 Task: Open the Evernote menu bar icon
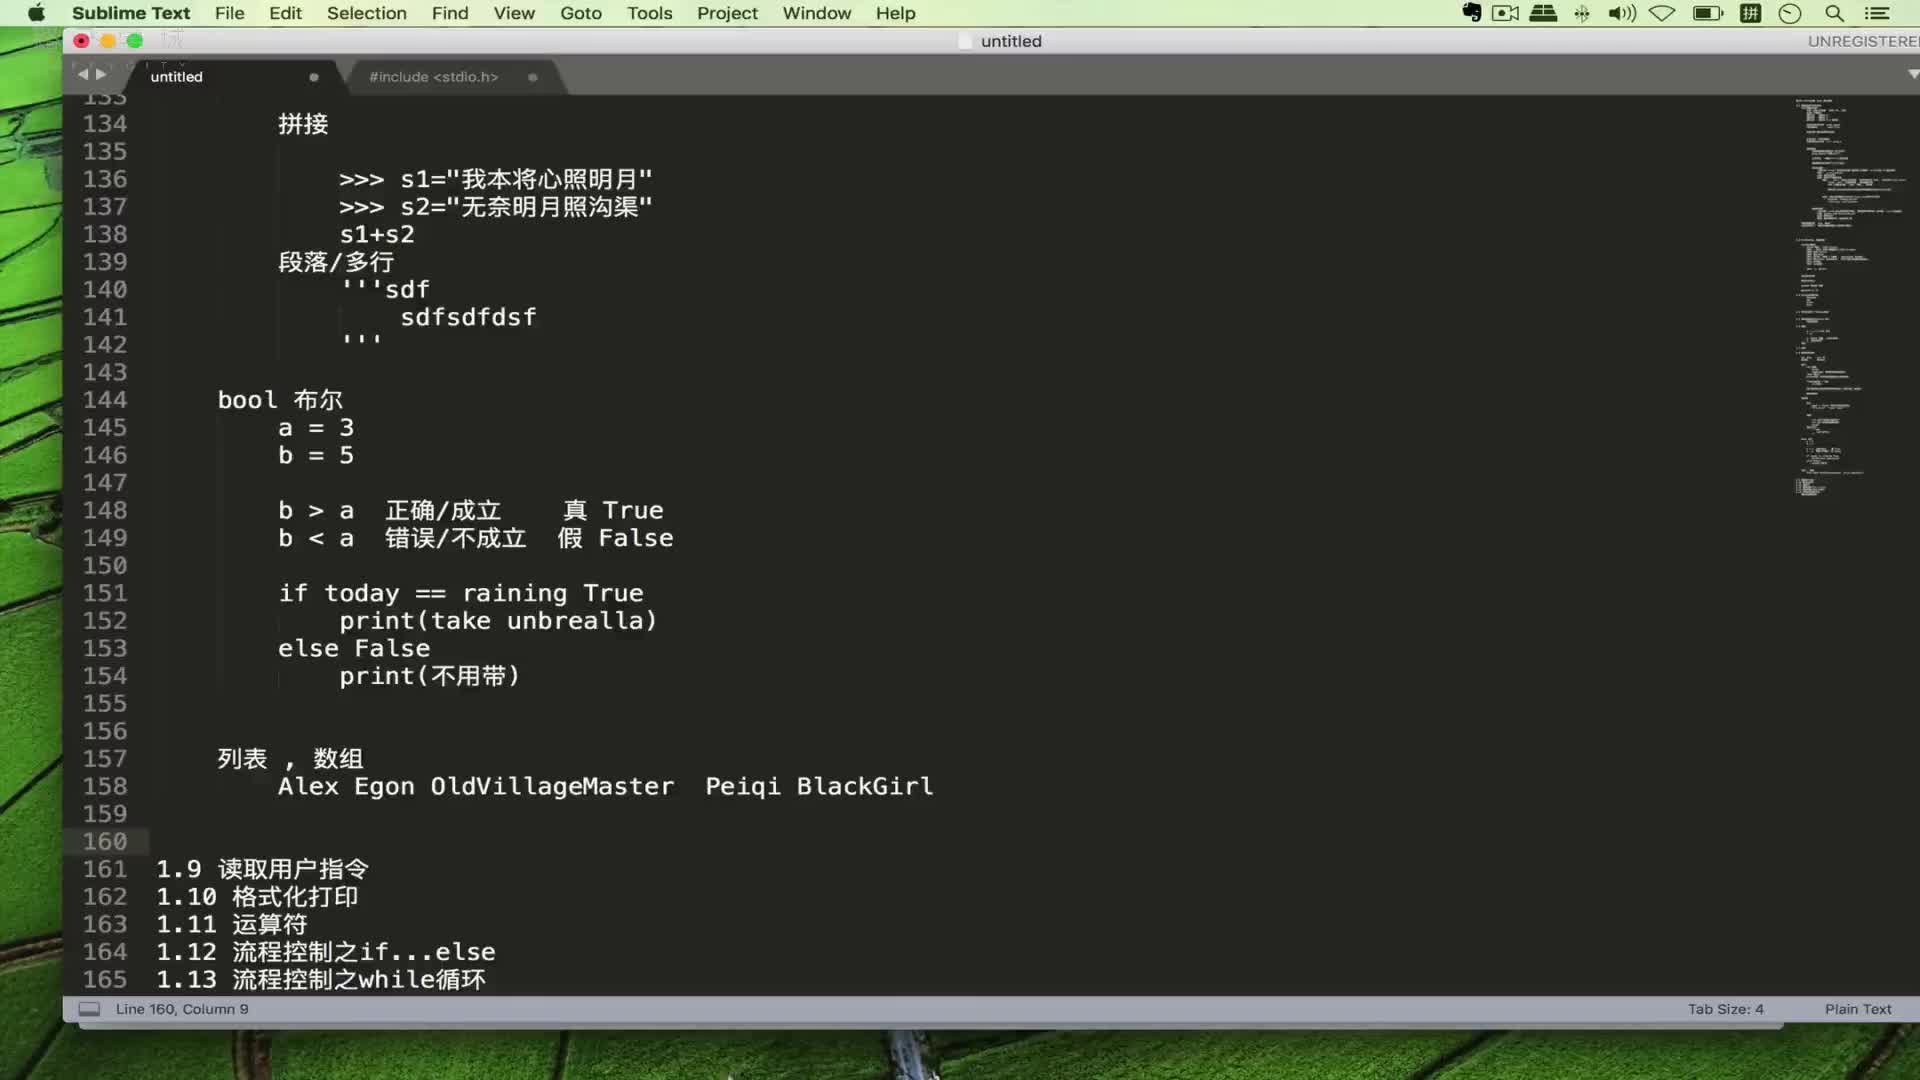point(1472,13)
